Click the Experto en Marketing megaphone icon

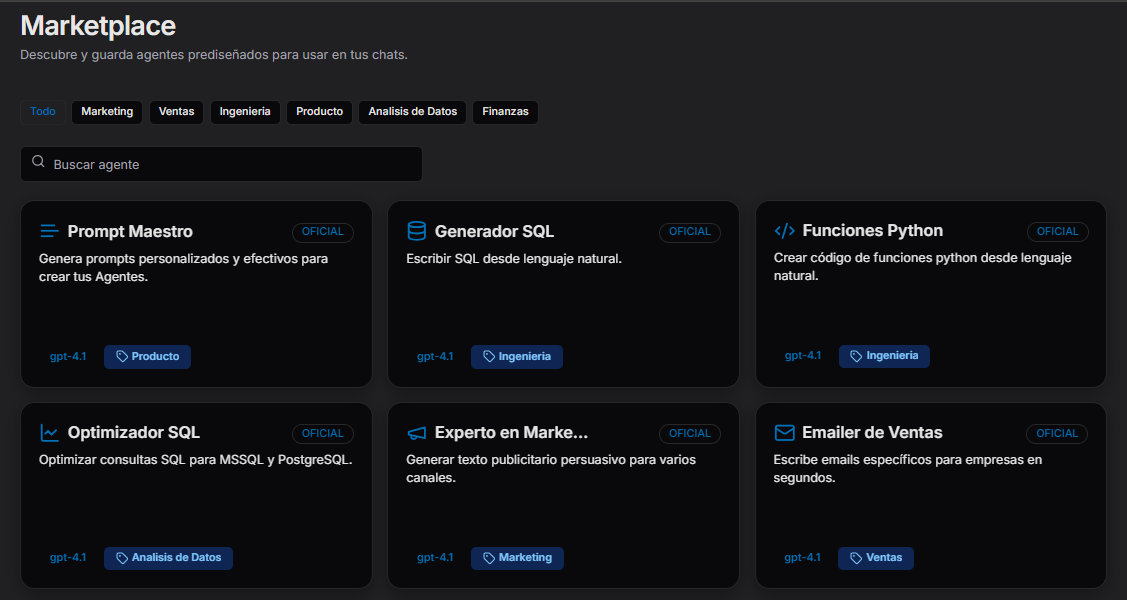pos(416,433)
